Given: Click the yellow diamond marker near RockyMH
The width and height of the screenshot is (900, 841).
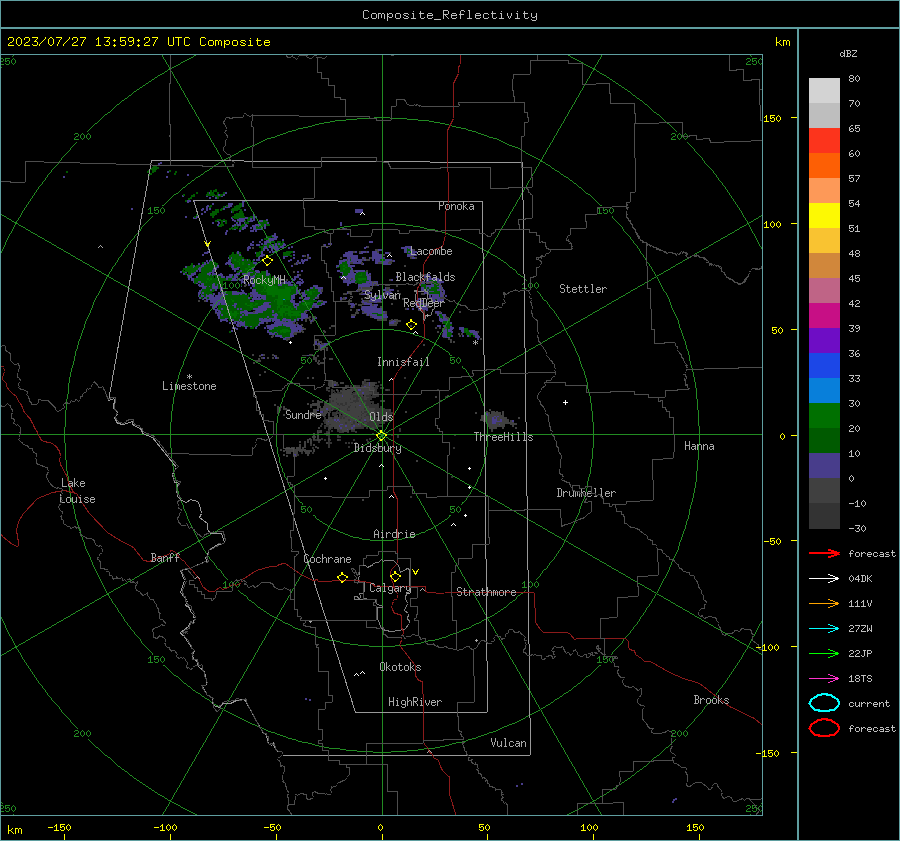Looking at the screenshot, I should (x=267, y=261).
